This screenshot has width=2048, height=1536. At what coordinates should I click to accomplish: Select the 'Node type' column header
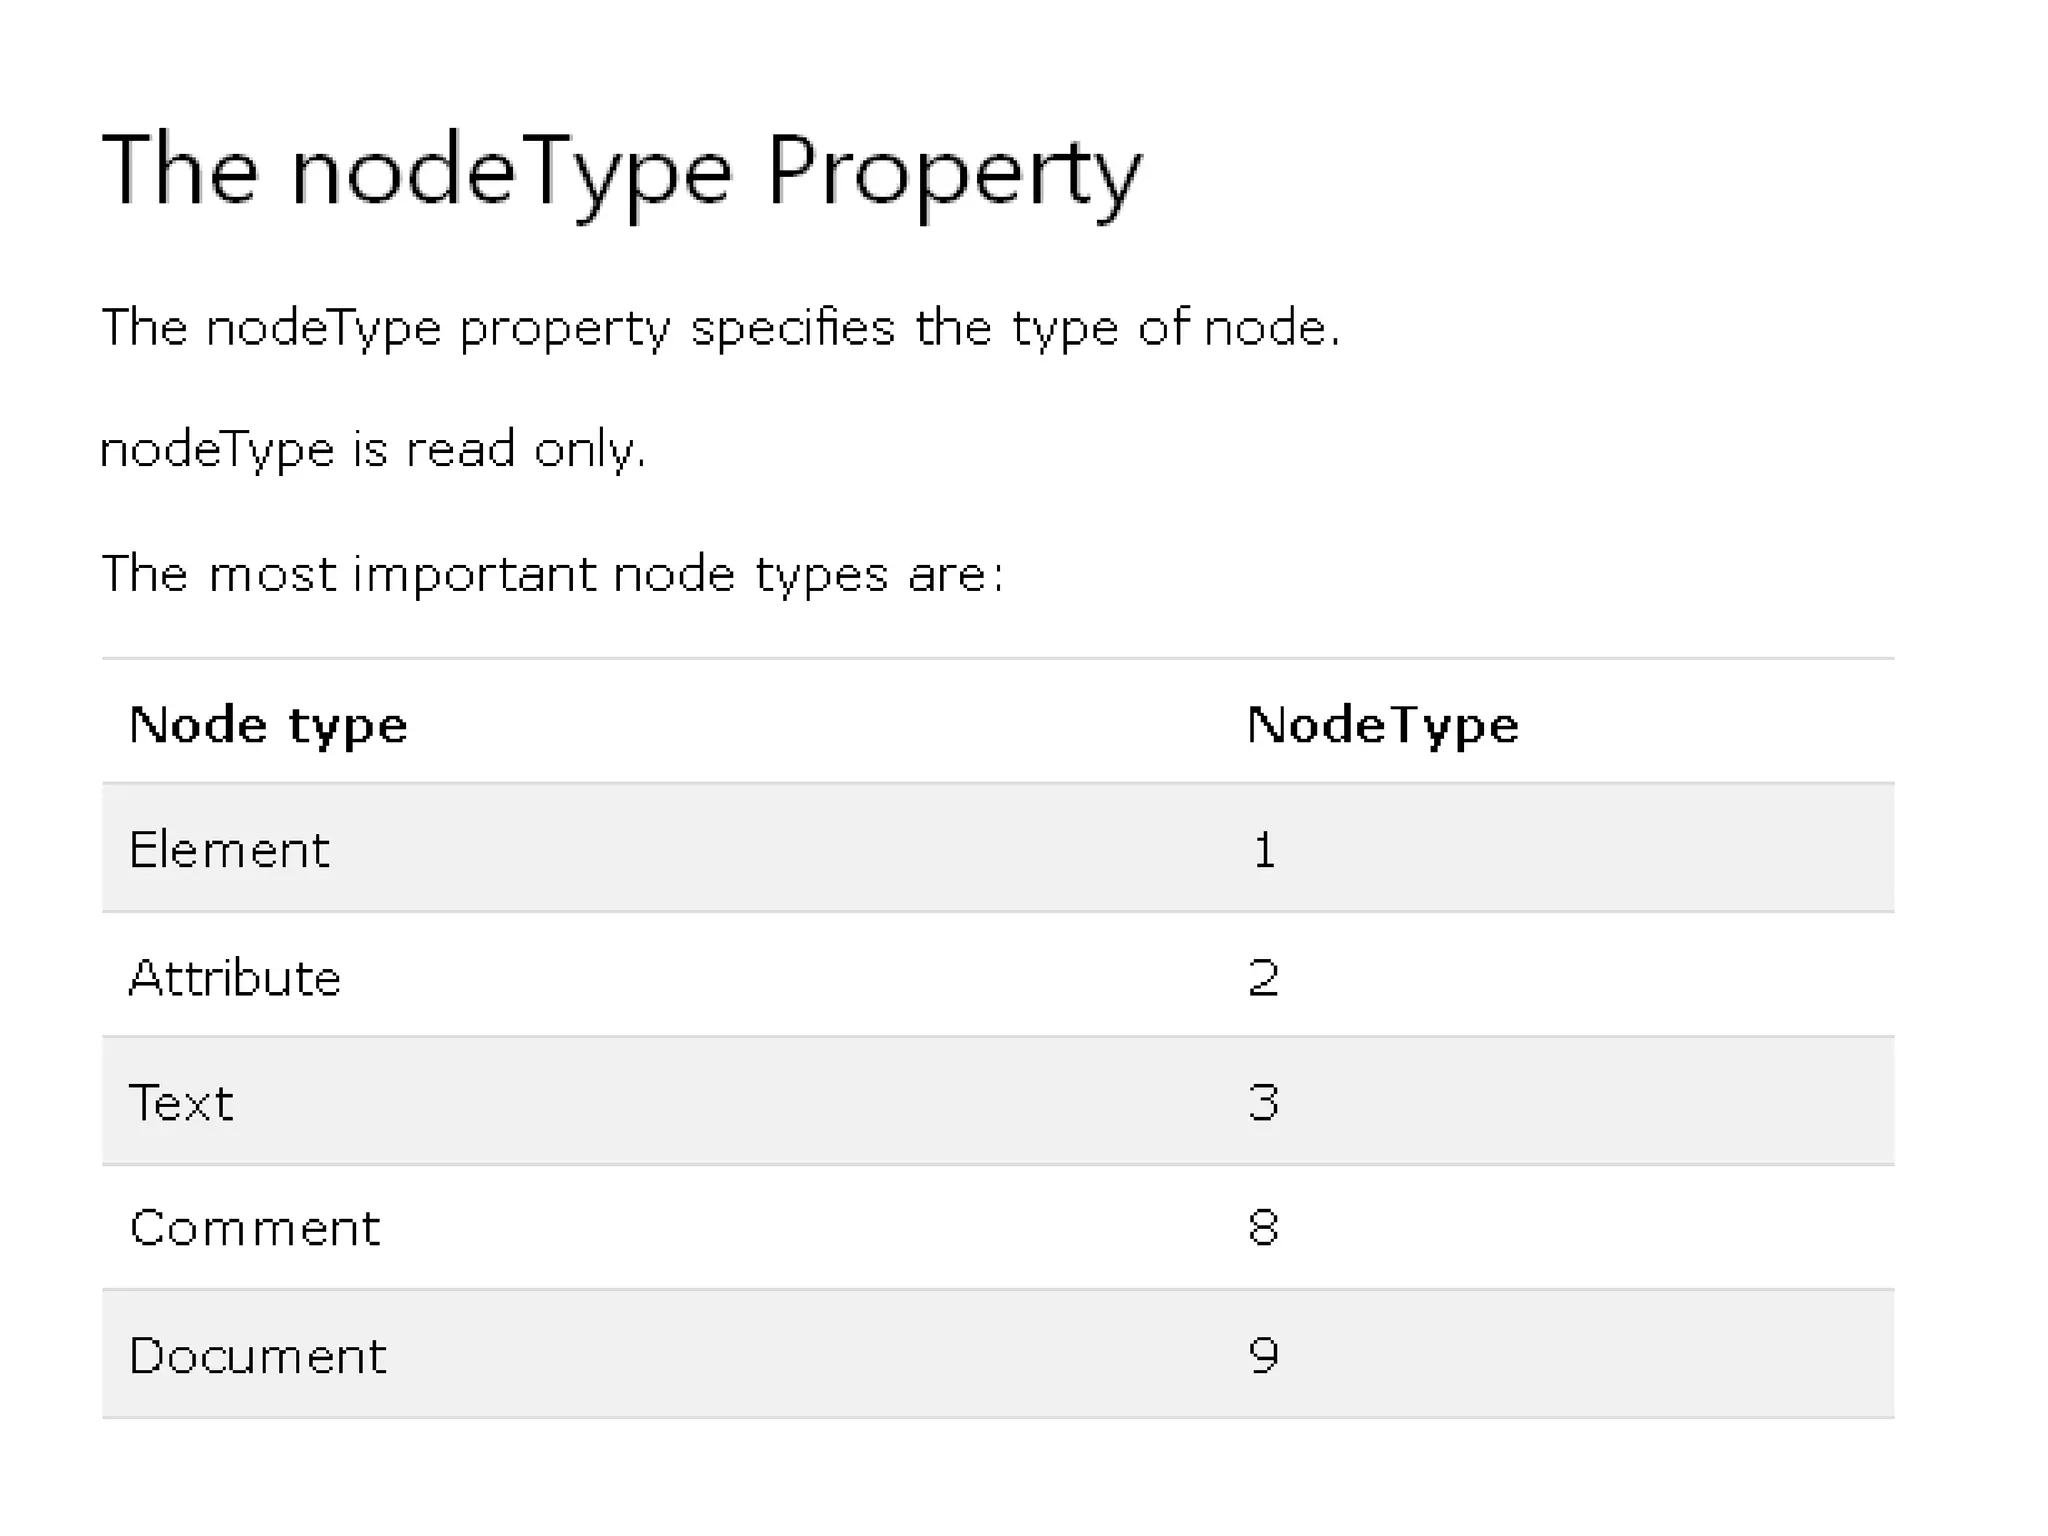pyautogui.click(x=268, y=724)
